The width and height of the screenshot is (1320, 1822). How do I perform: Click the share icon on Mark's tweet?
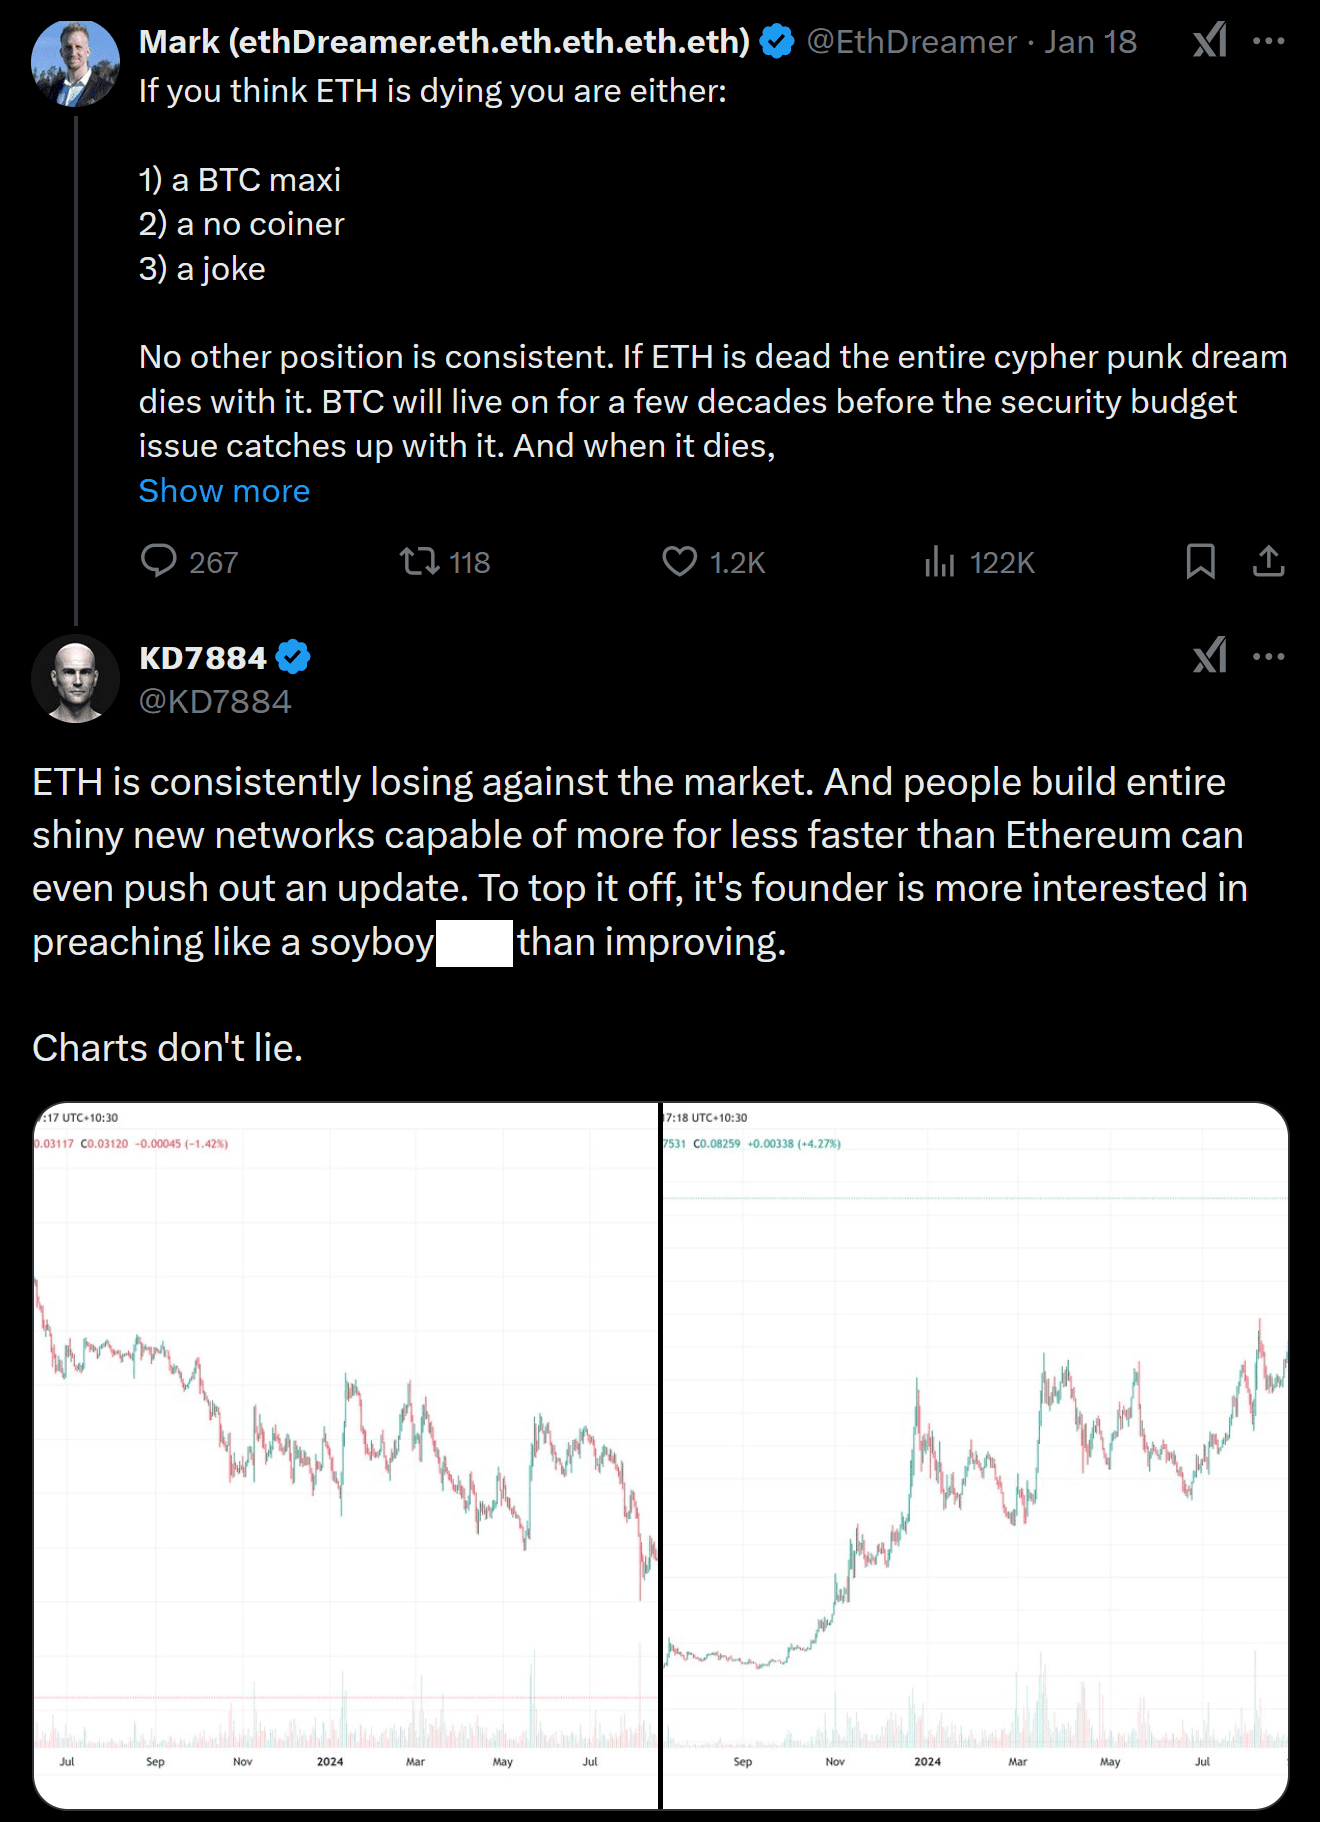click(1268, 561)
